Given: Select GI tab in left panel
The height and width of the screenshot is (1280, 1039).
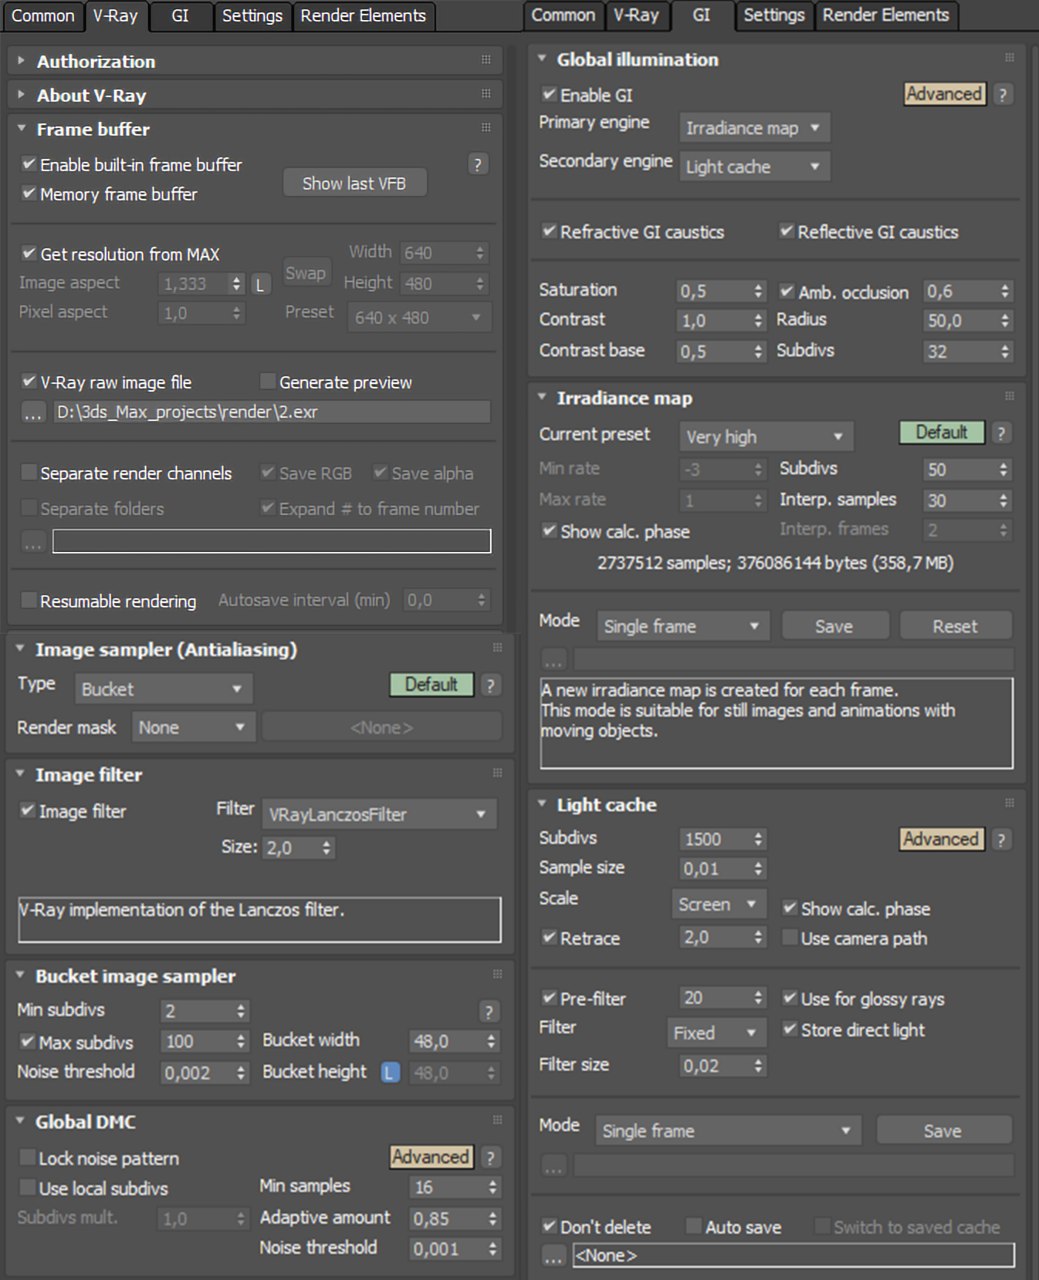Looking at the screenshot, I should (180, 16).
